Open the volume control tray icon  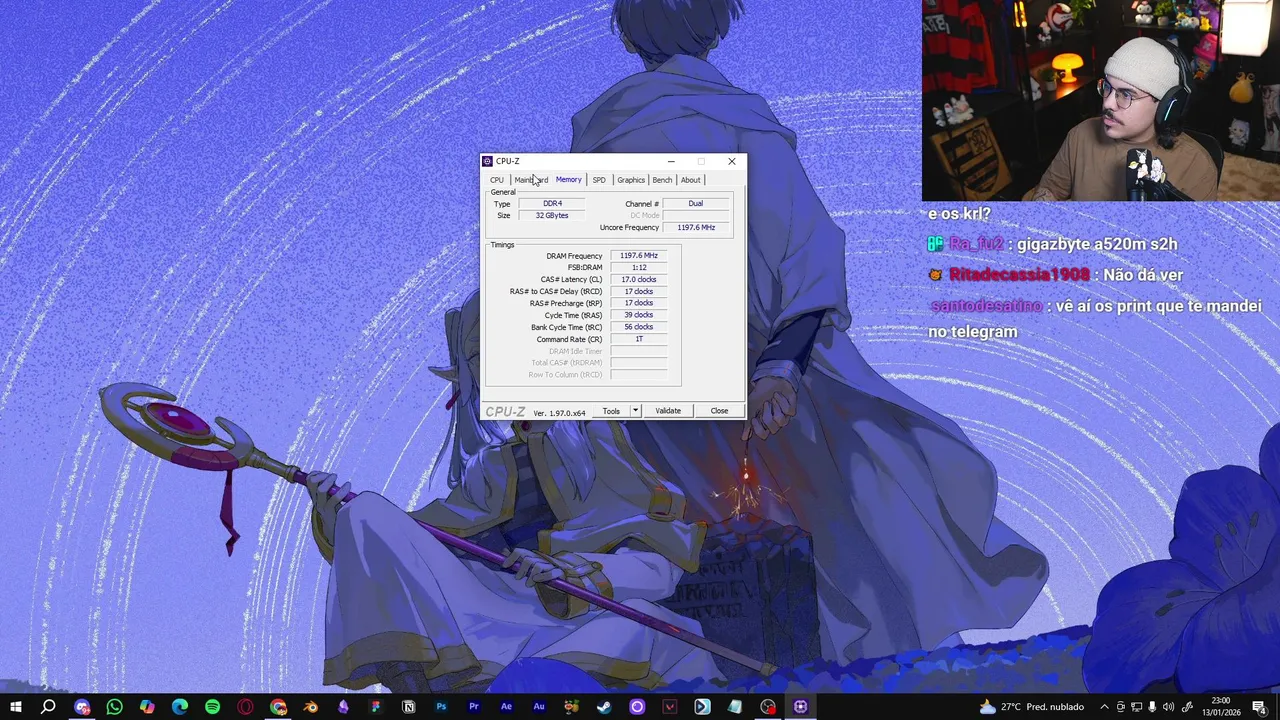1169,707
